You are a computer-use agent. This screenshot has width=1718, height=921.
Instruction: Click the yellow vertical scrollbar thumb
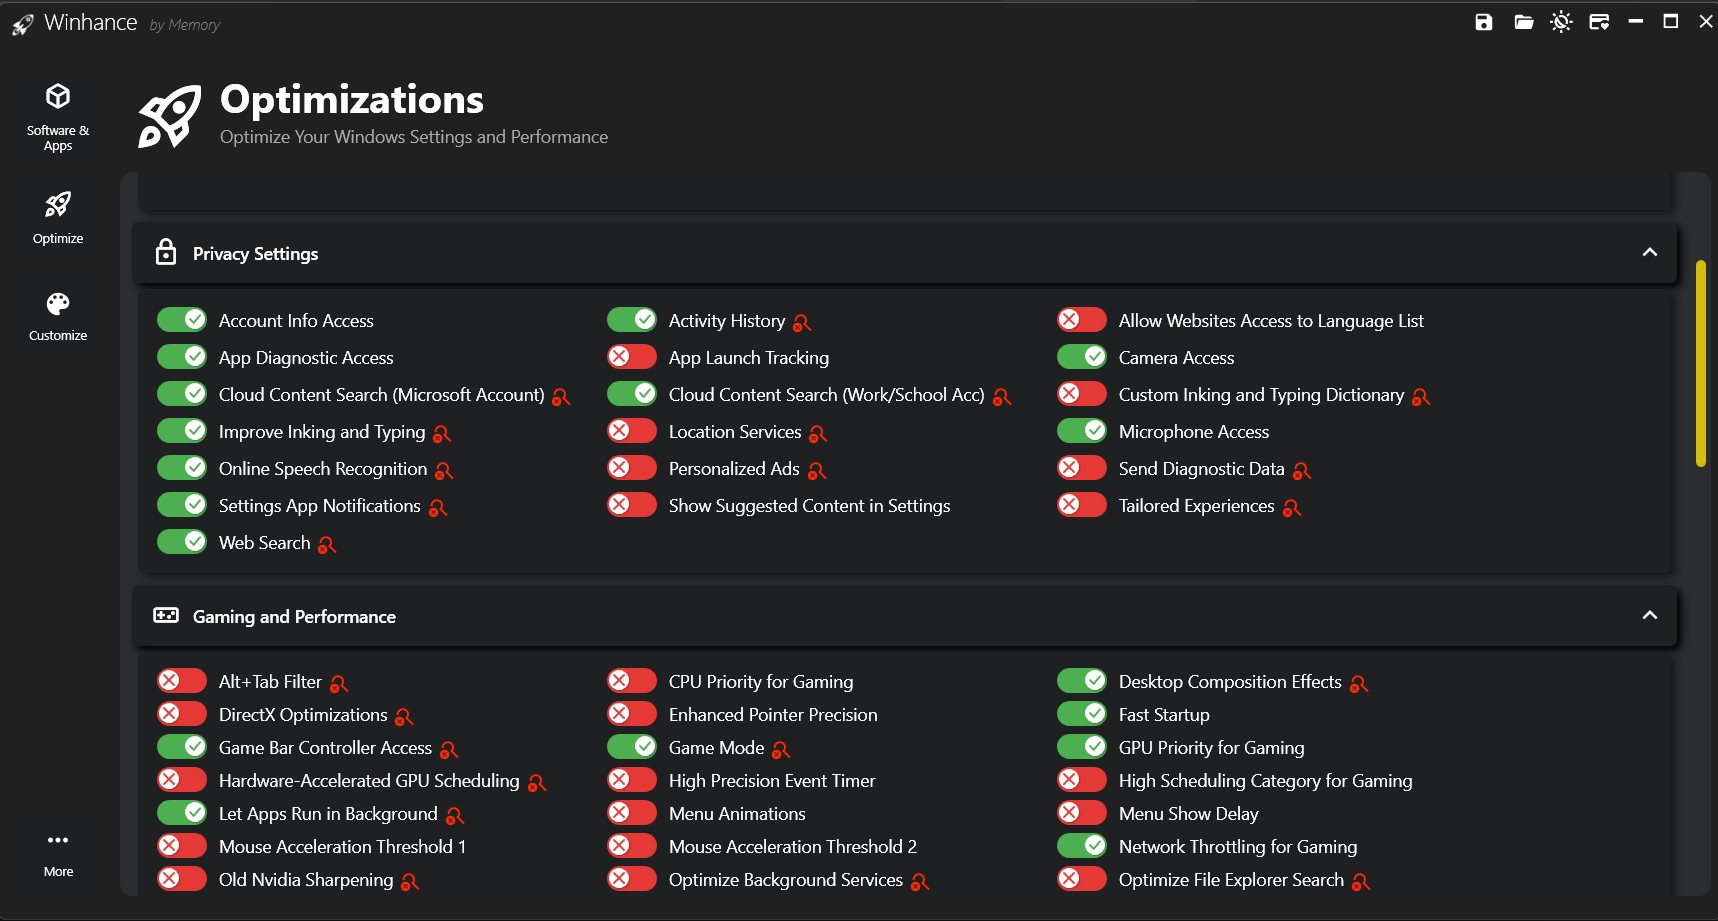[x=1700, y=363]
